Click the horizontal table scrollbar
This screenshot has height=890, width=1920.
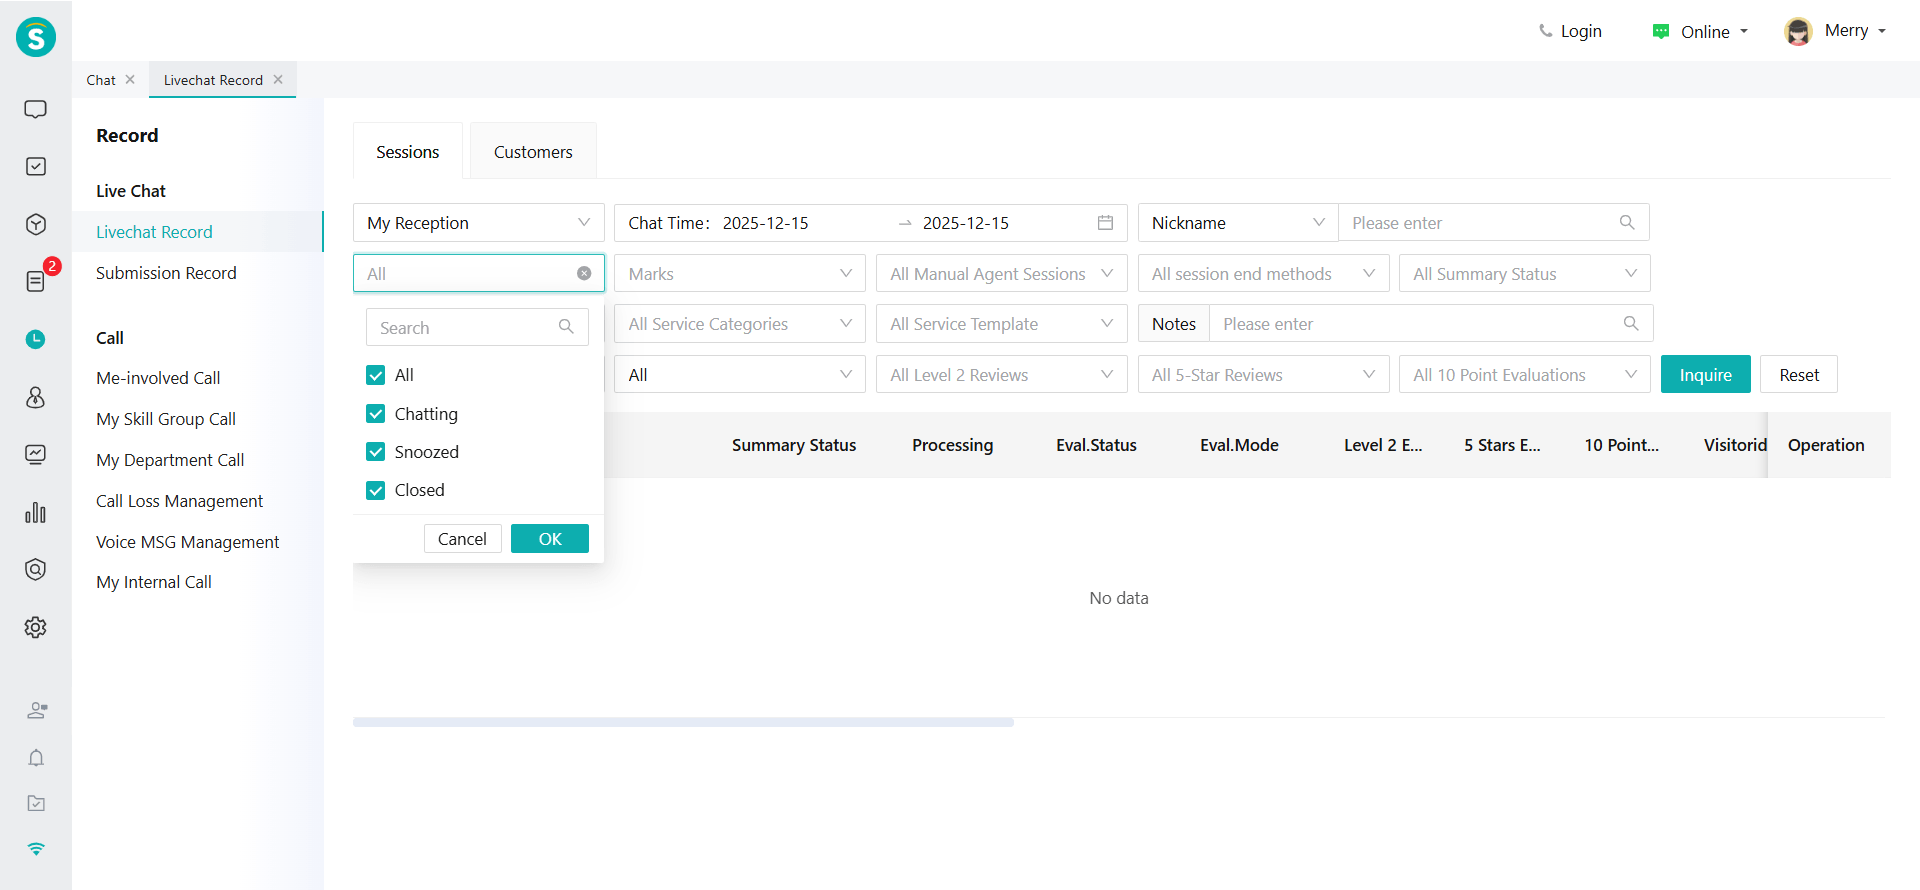683,722
